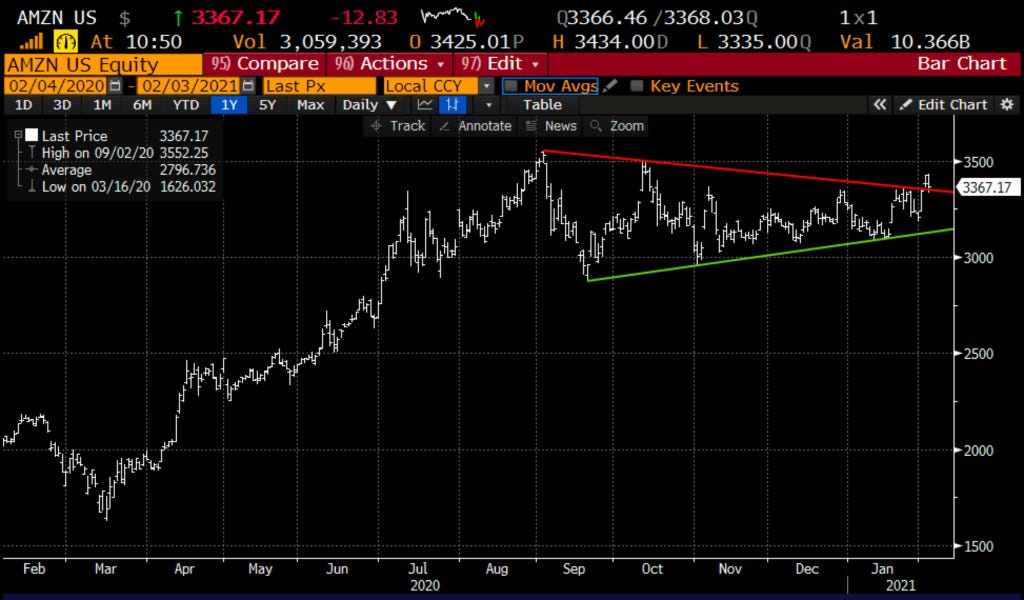Select the 5Y range tab
1024x600 pixels.
268,104
